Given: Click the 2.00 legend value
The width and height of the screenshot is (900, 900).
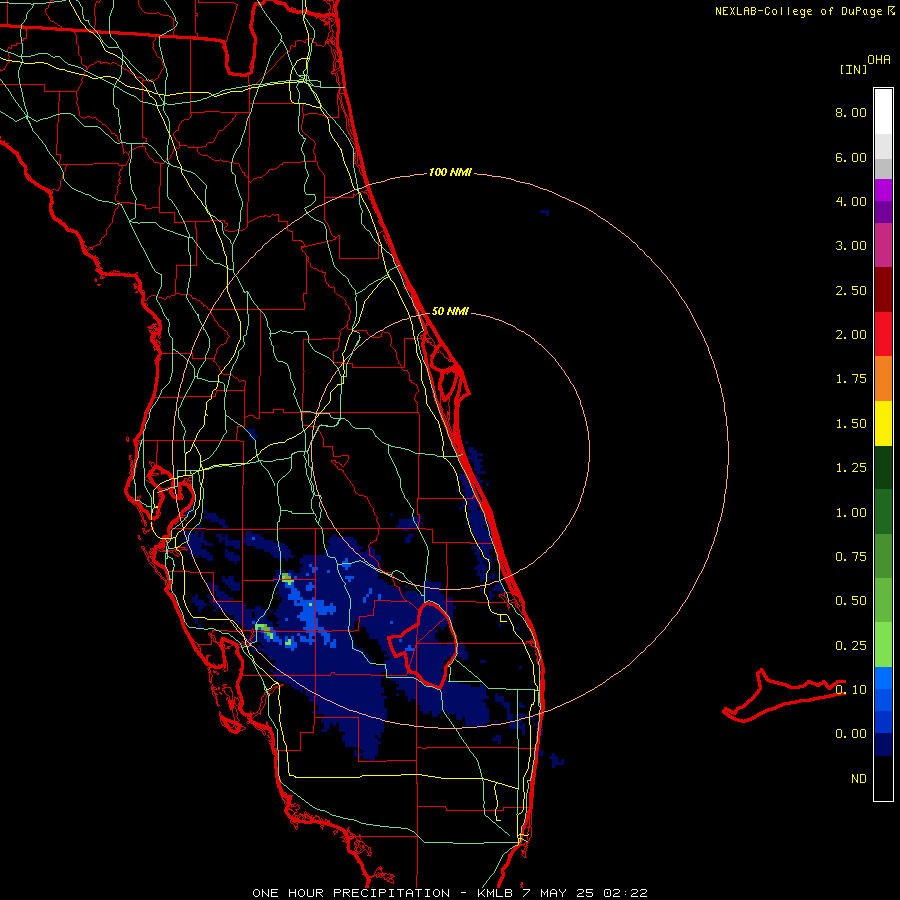Looking at the screenshot, I should [x=851, y=335].
